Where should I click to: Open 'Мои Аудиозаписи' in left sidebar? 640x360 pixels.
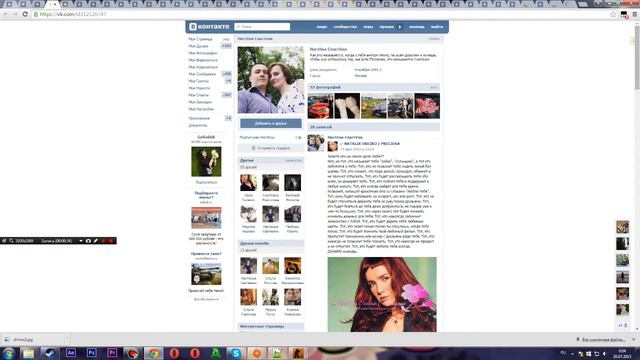tap(203, 67)
